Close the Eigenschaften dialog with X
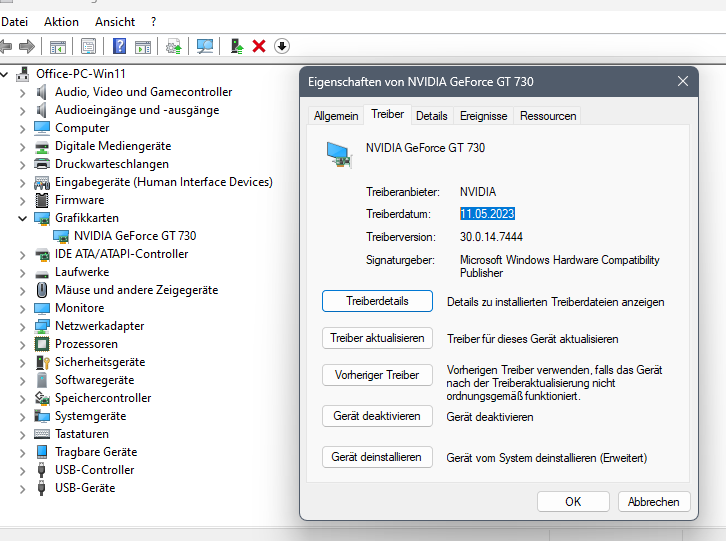 682,82
